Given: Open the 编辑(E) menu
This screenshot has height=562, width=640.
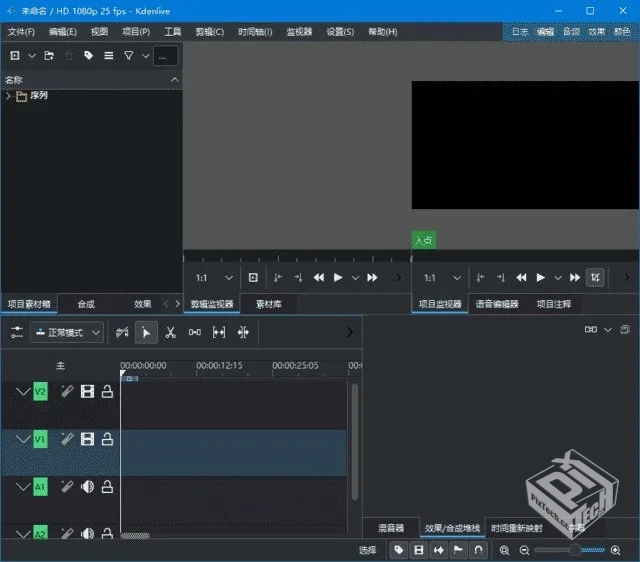Looking at the screenshot, I should pos(62,32).
